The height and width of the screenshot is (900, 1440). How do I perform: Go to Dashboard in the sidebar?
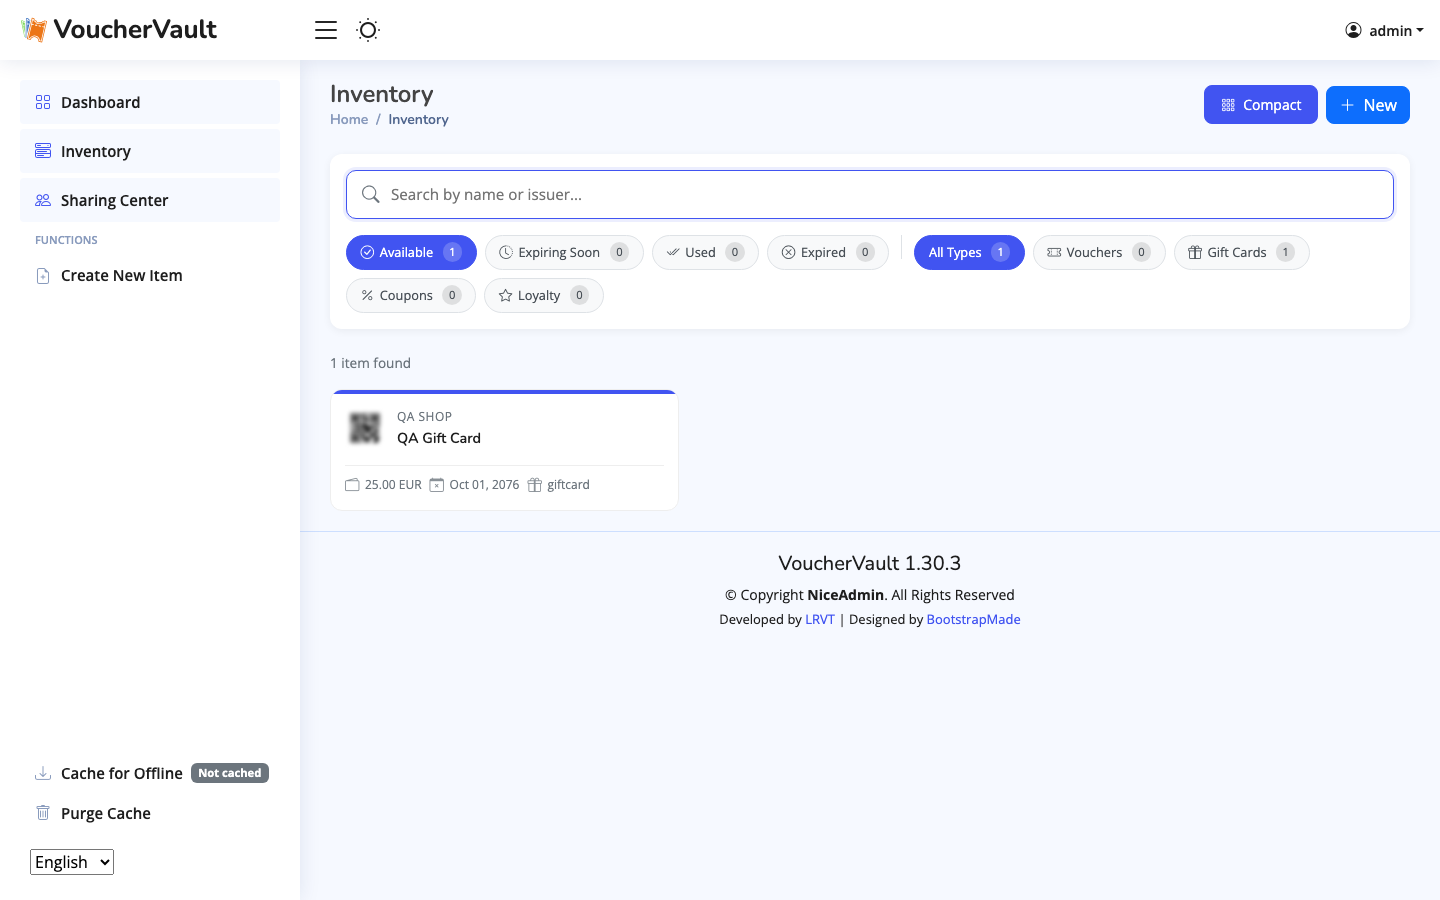(150, 102)
